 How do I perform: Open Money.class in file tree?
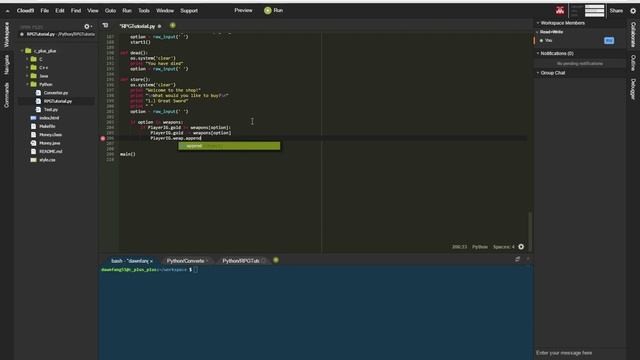pos(51,135)
